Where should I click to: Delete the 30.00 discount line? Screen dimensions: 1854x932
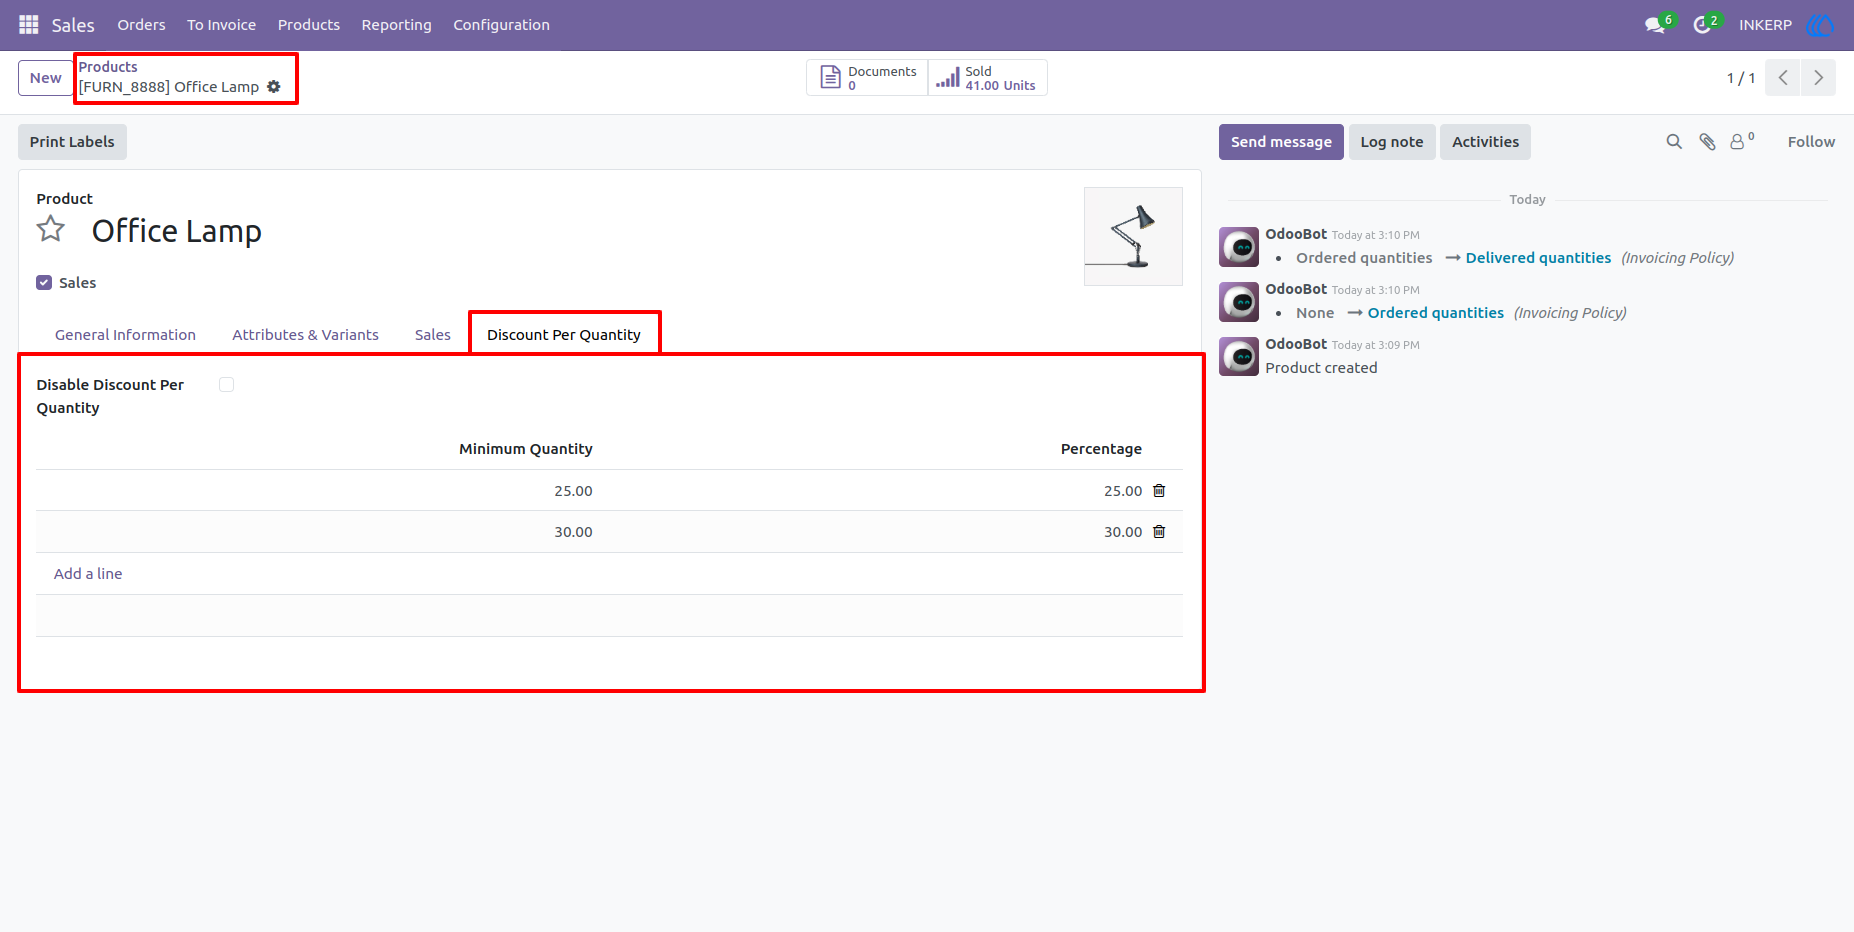pos(1159,531)
